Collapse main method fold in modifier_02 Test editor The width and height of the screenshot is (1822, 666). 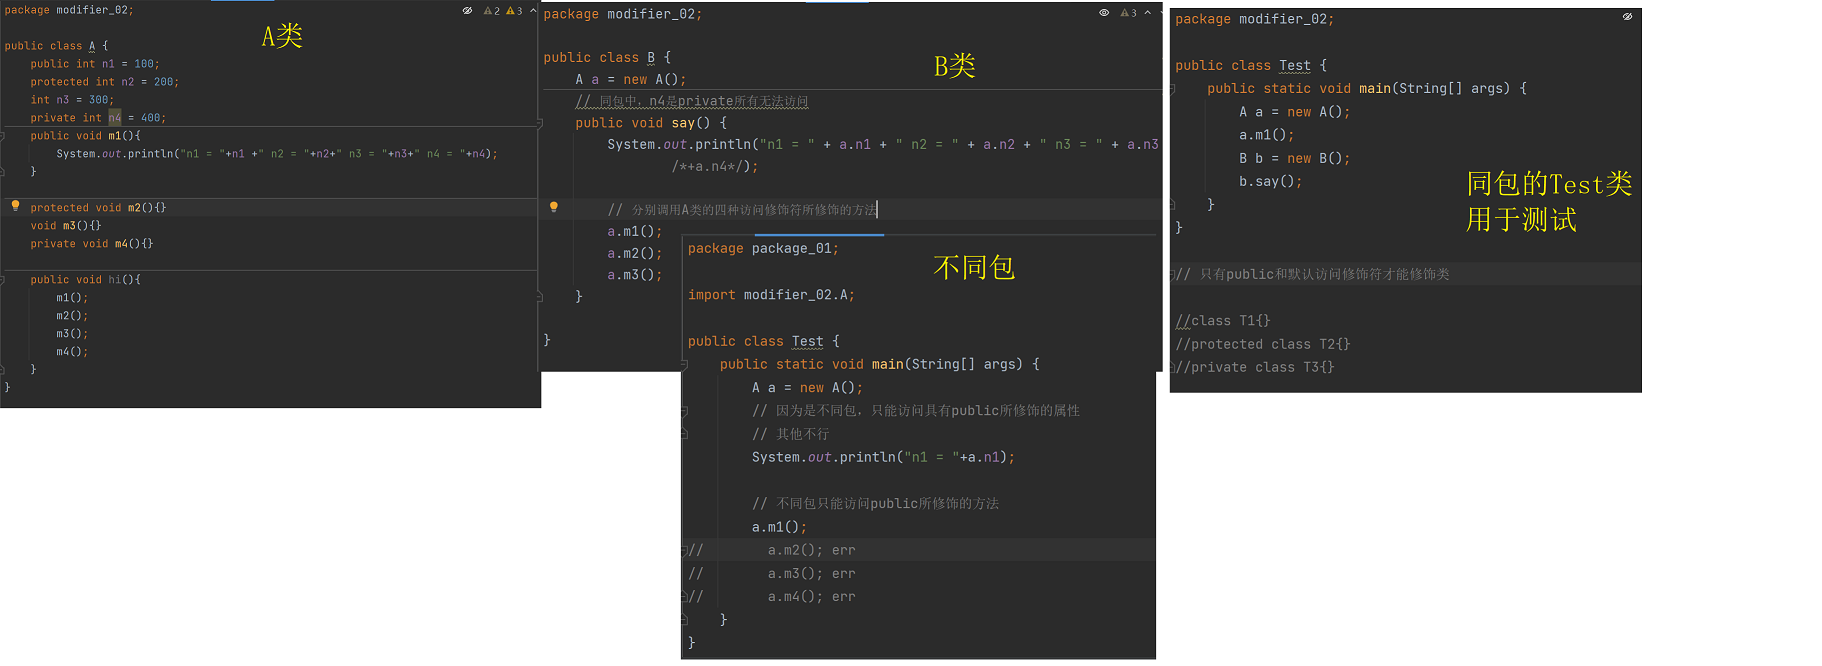click(1173, 89)
